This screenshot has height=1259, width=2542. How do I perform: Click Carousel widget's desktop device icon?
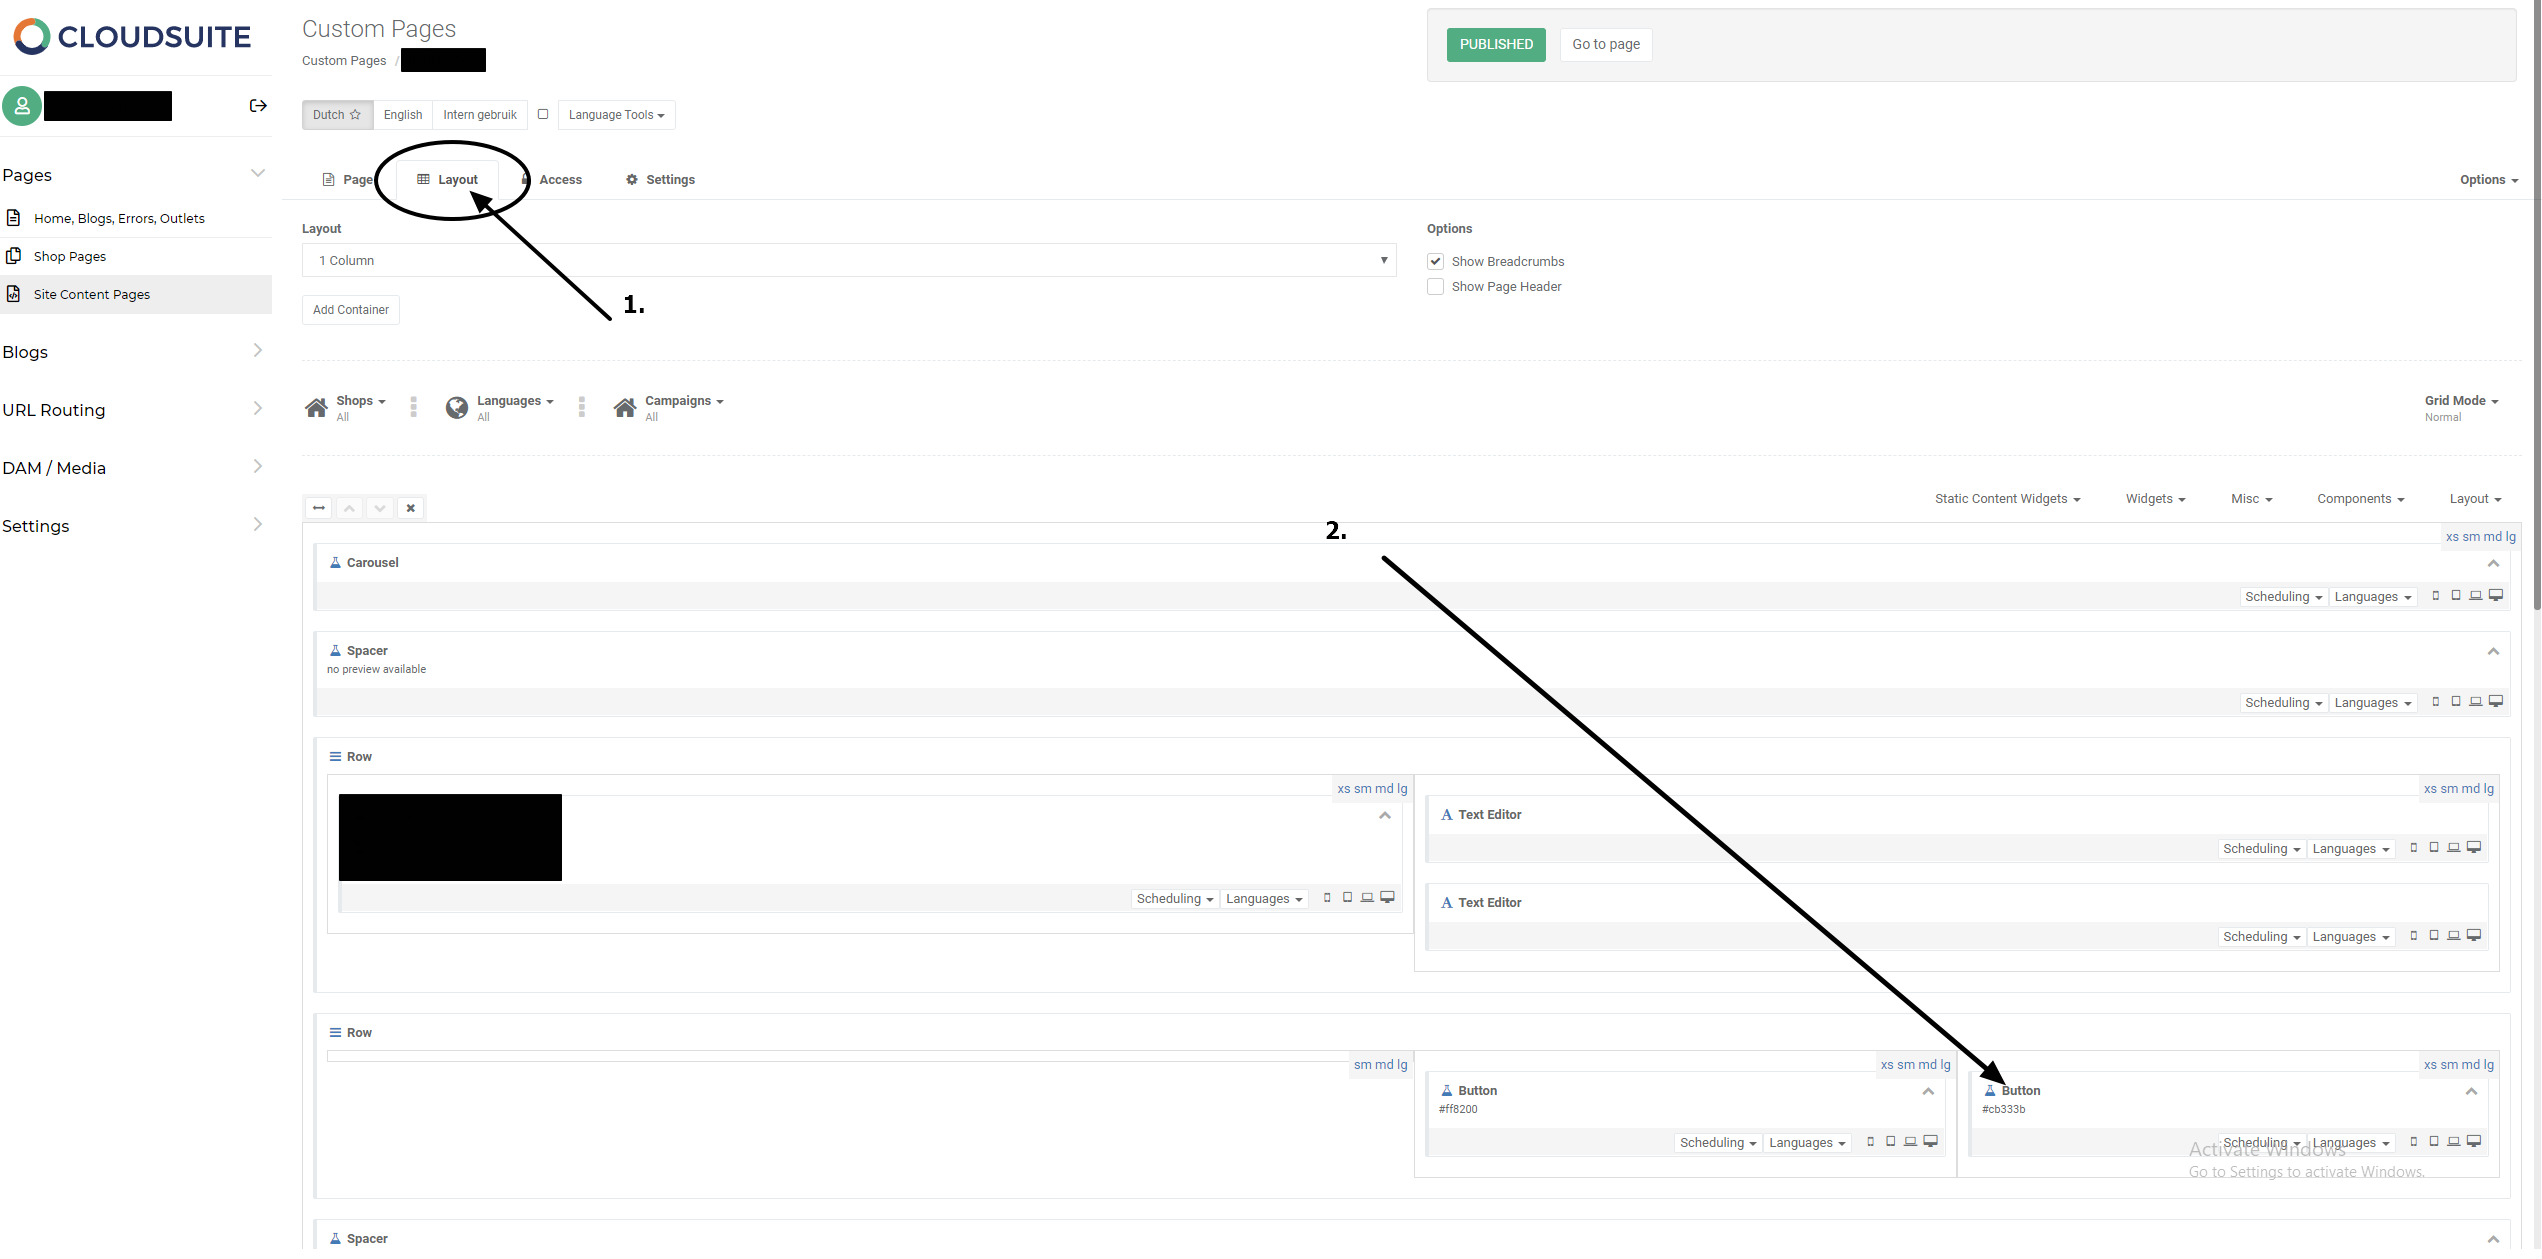2496,596
